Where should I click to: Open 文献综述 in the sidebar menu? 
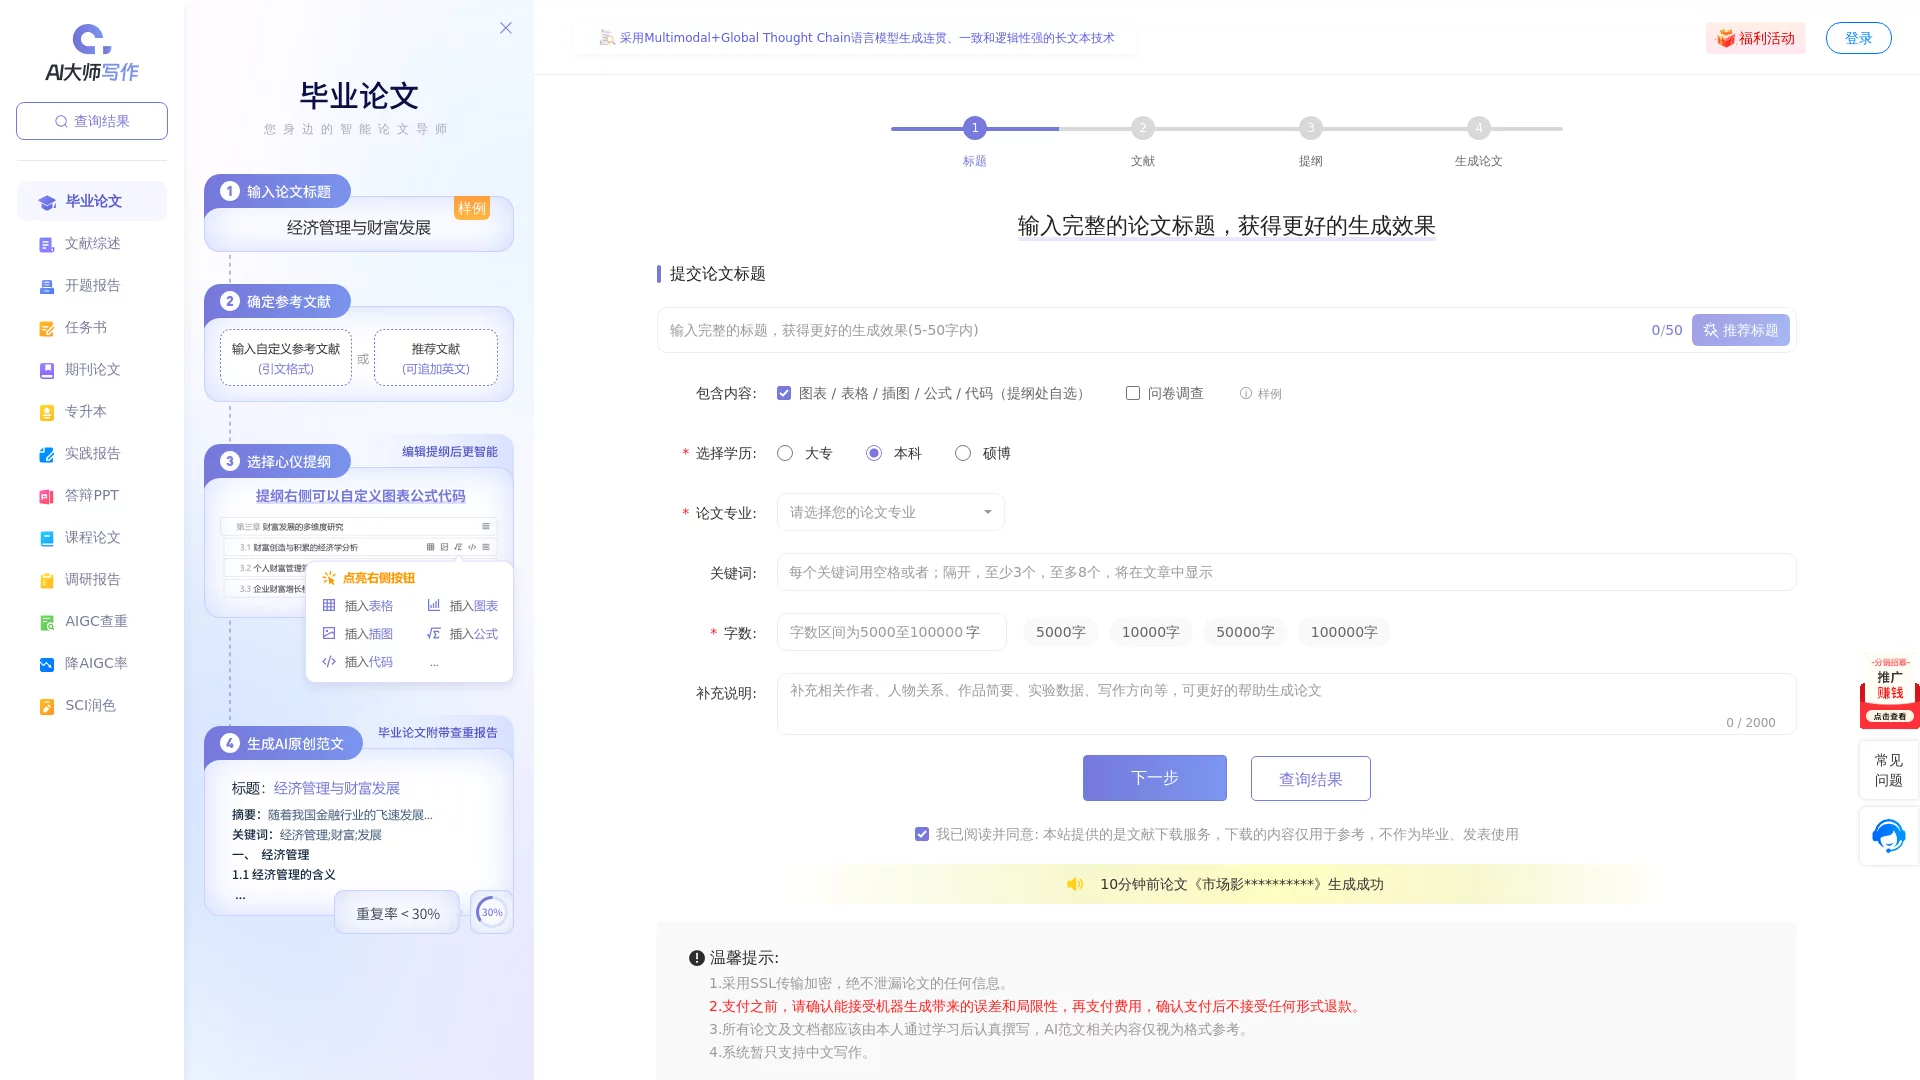92,244
